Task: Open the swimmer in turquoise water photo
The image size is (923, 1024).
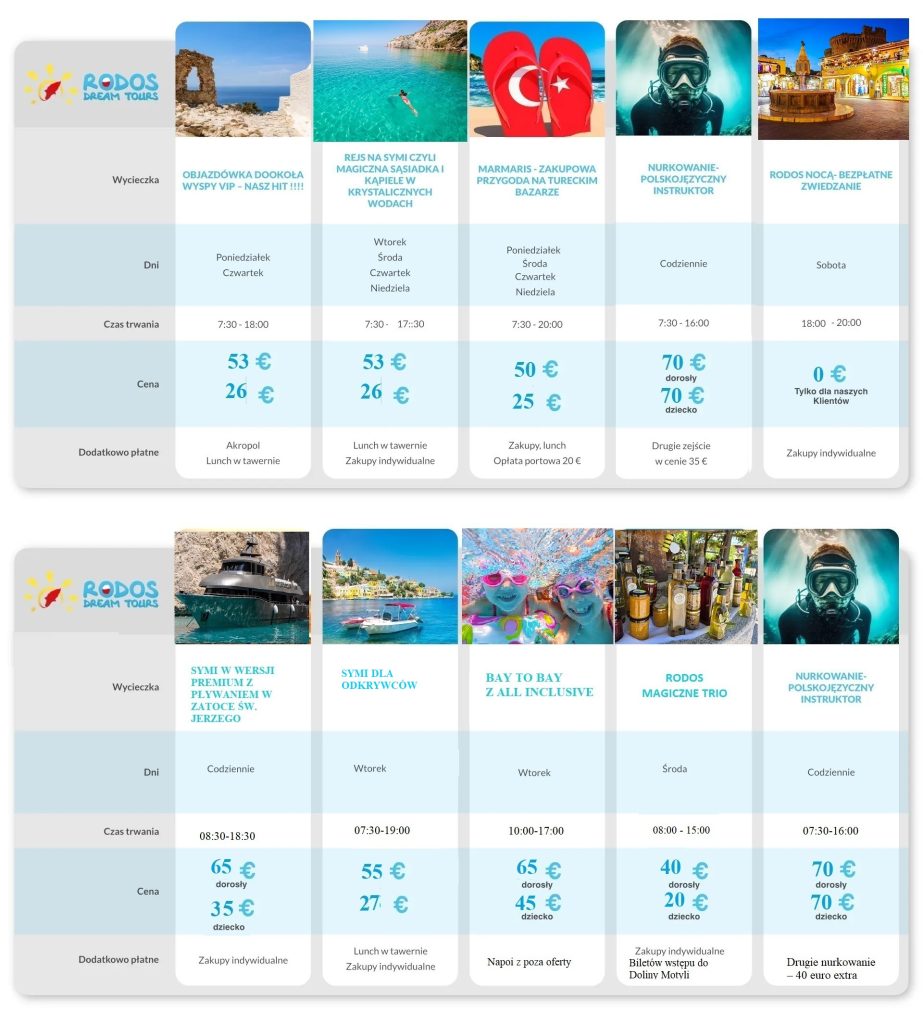Action: coord(390,82)
